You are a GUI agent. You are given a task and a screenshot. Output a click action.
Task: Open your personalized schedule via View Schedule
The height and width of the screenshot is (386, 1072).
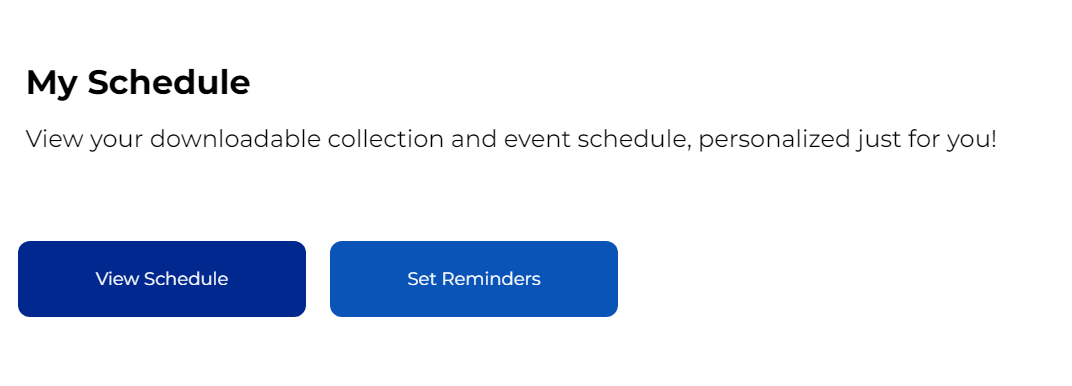162,279
